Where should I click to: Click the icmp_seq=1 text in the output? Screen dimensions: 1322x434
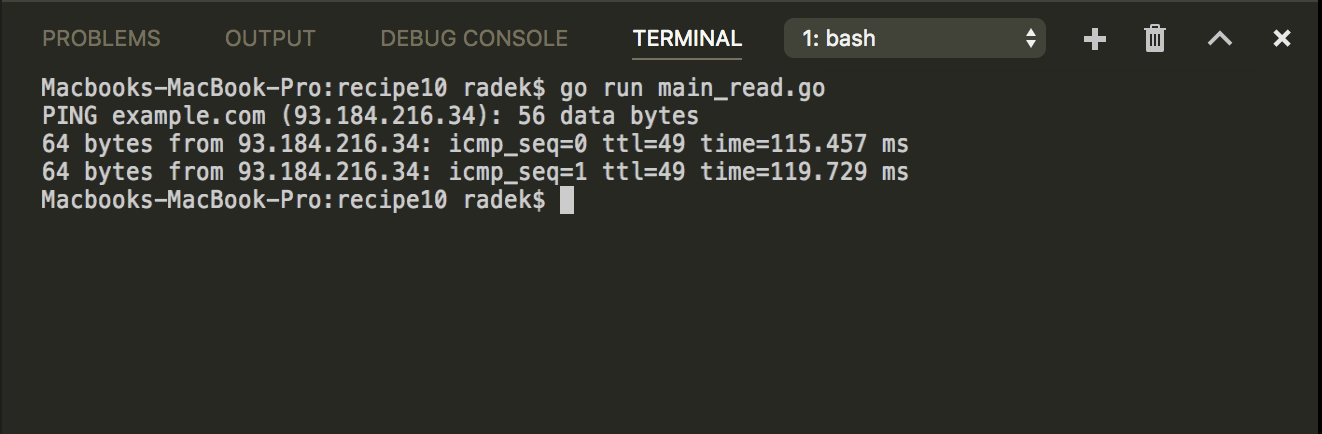pos(518,172)
